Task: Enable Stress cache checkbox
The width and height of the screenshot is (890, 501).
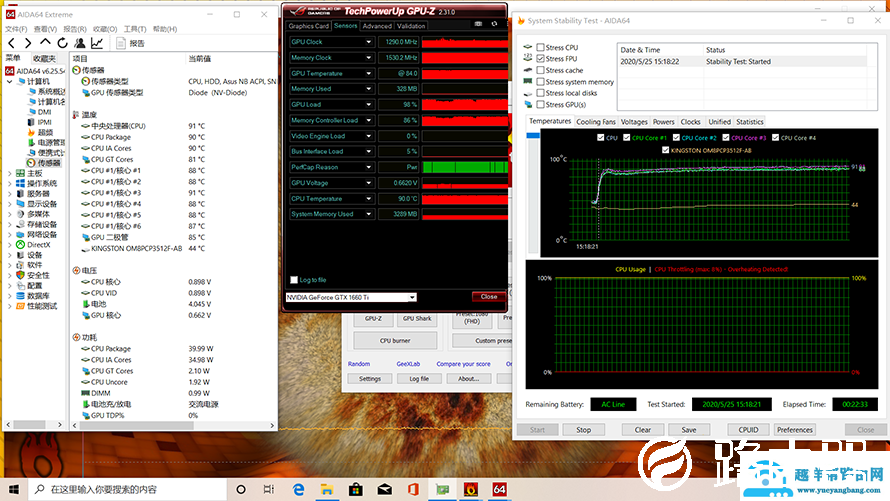Action: point(540,70)
